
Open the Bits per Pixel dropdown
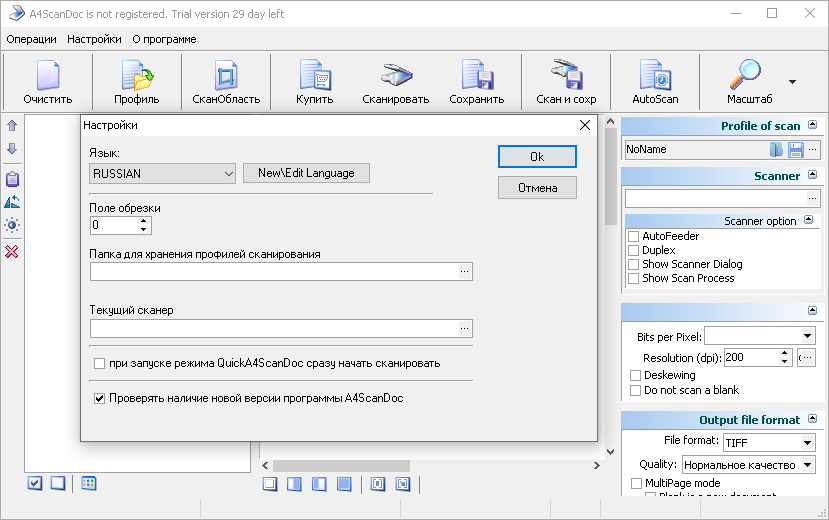(760, 336)
